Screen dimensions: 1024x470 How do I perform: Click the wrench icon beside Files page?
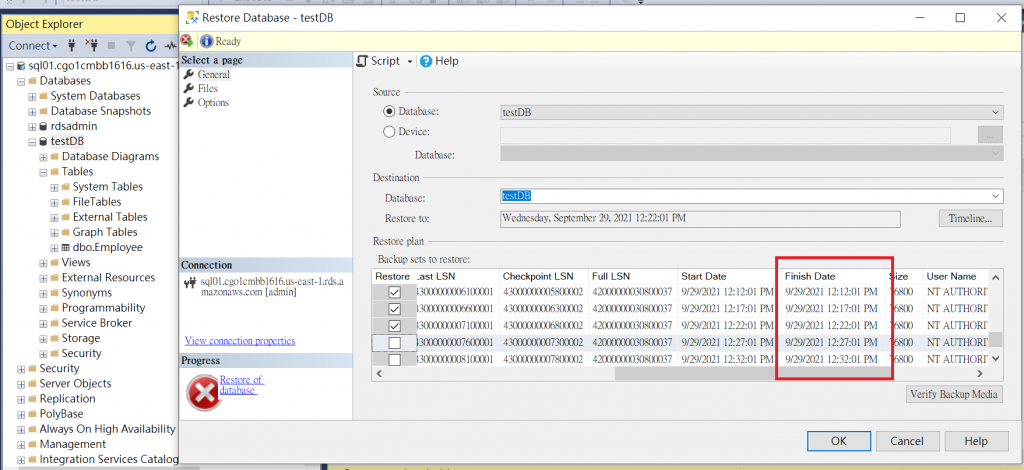(x=189, y=88)
